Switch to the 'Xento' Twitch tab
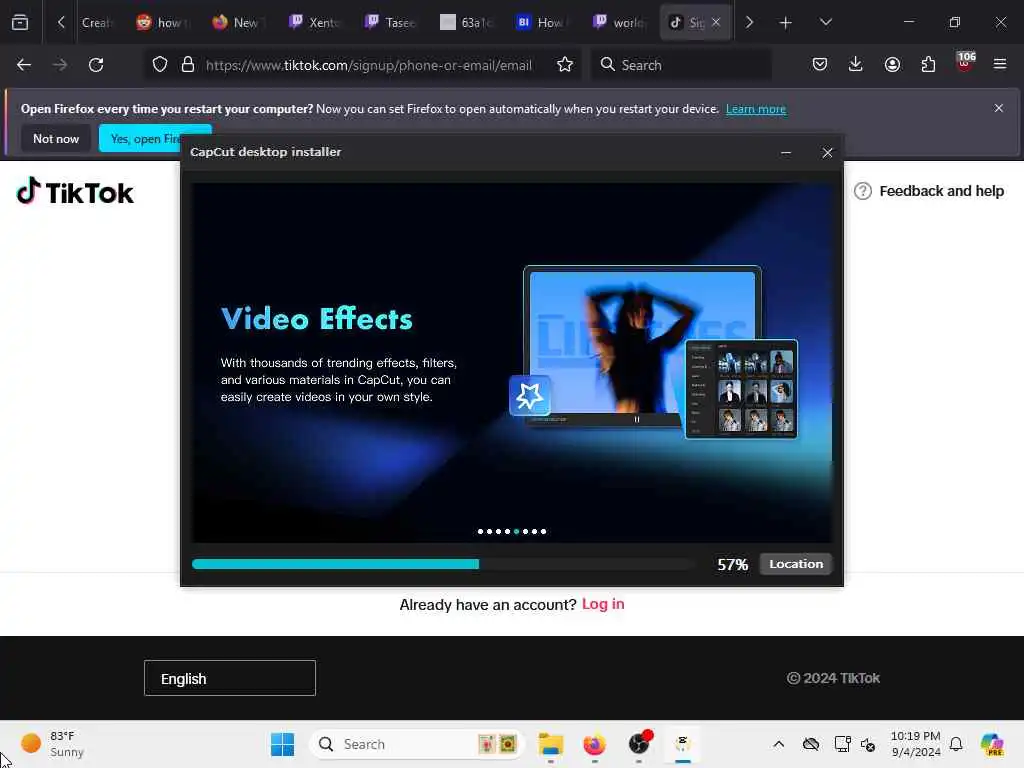The height and width of the screenshot is (768, 1024). click(315, 23)
